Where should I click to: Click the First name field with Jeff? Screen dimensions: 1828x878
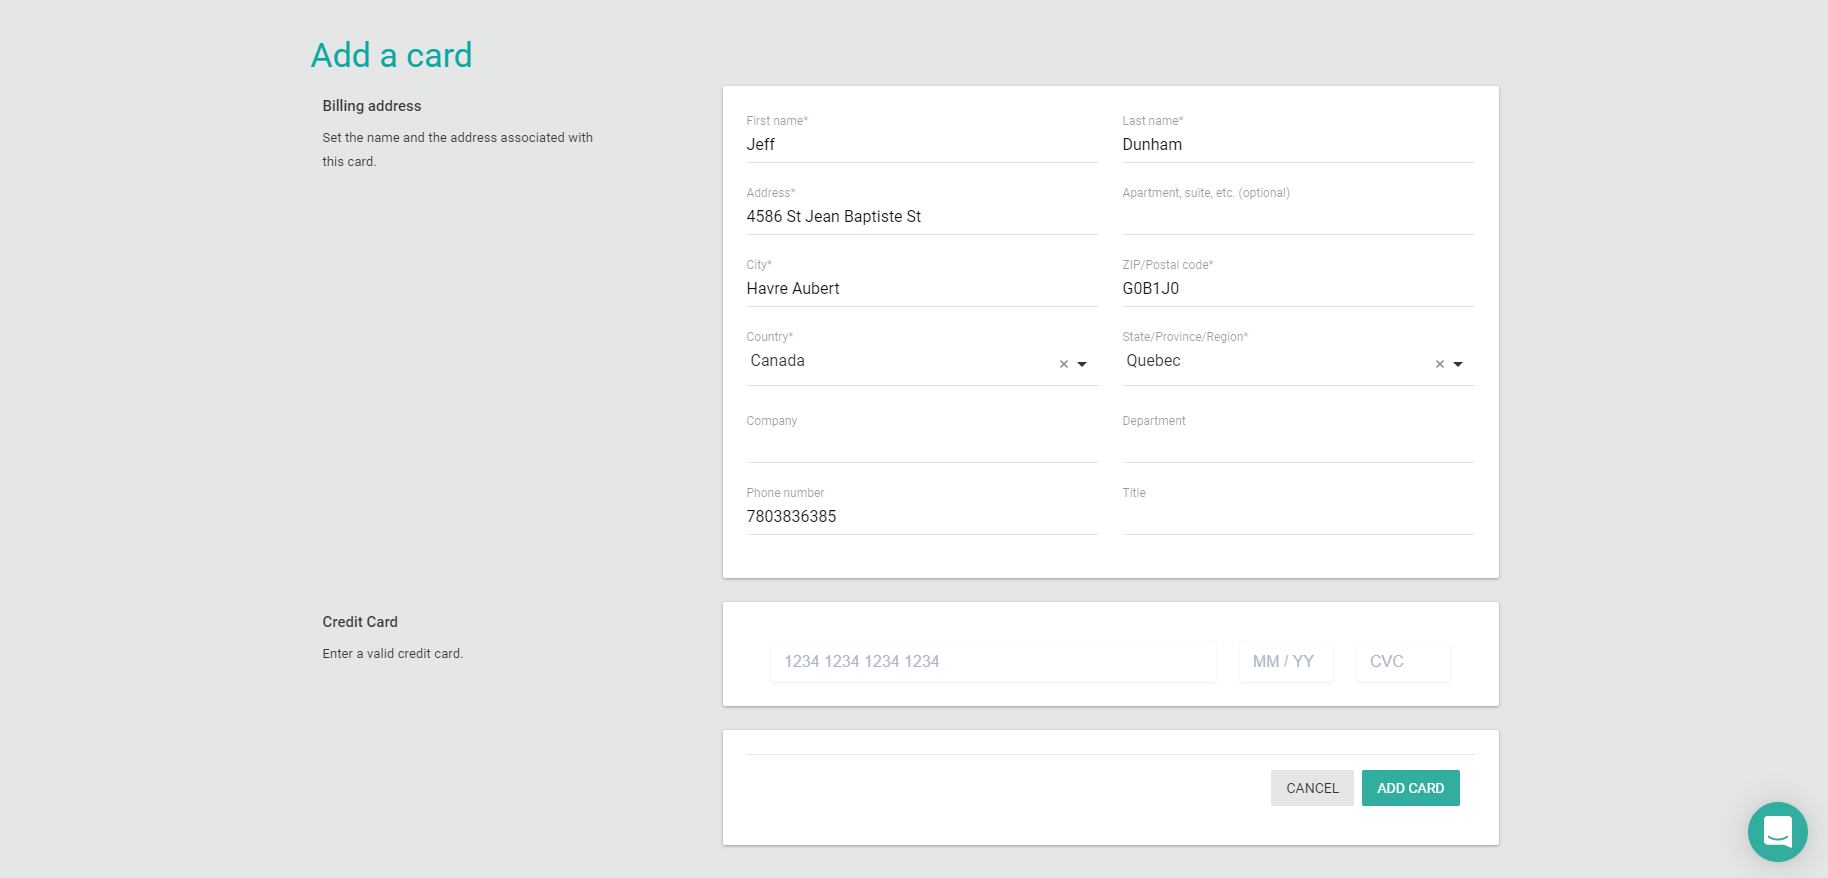coord(920,145)
